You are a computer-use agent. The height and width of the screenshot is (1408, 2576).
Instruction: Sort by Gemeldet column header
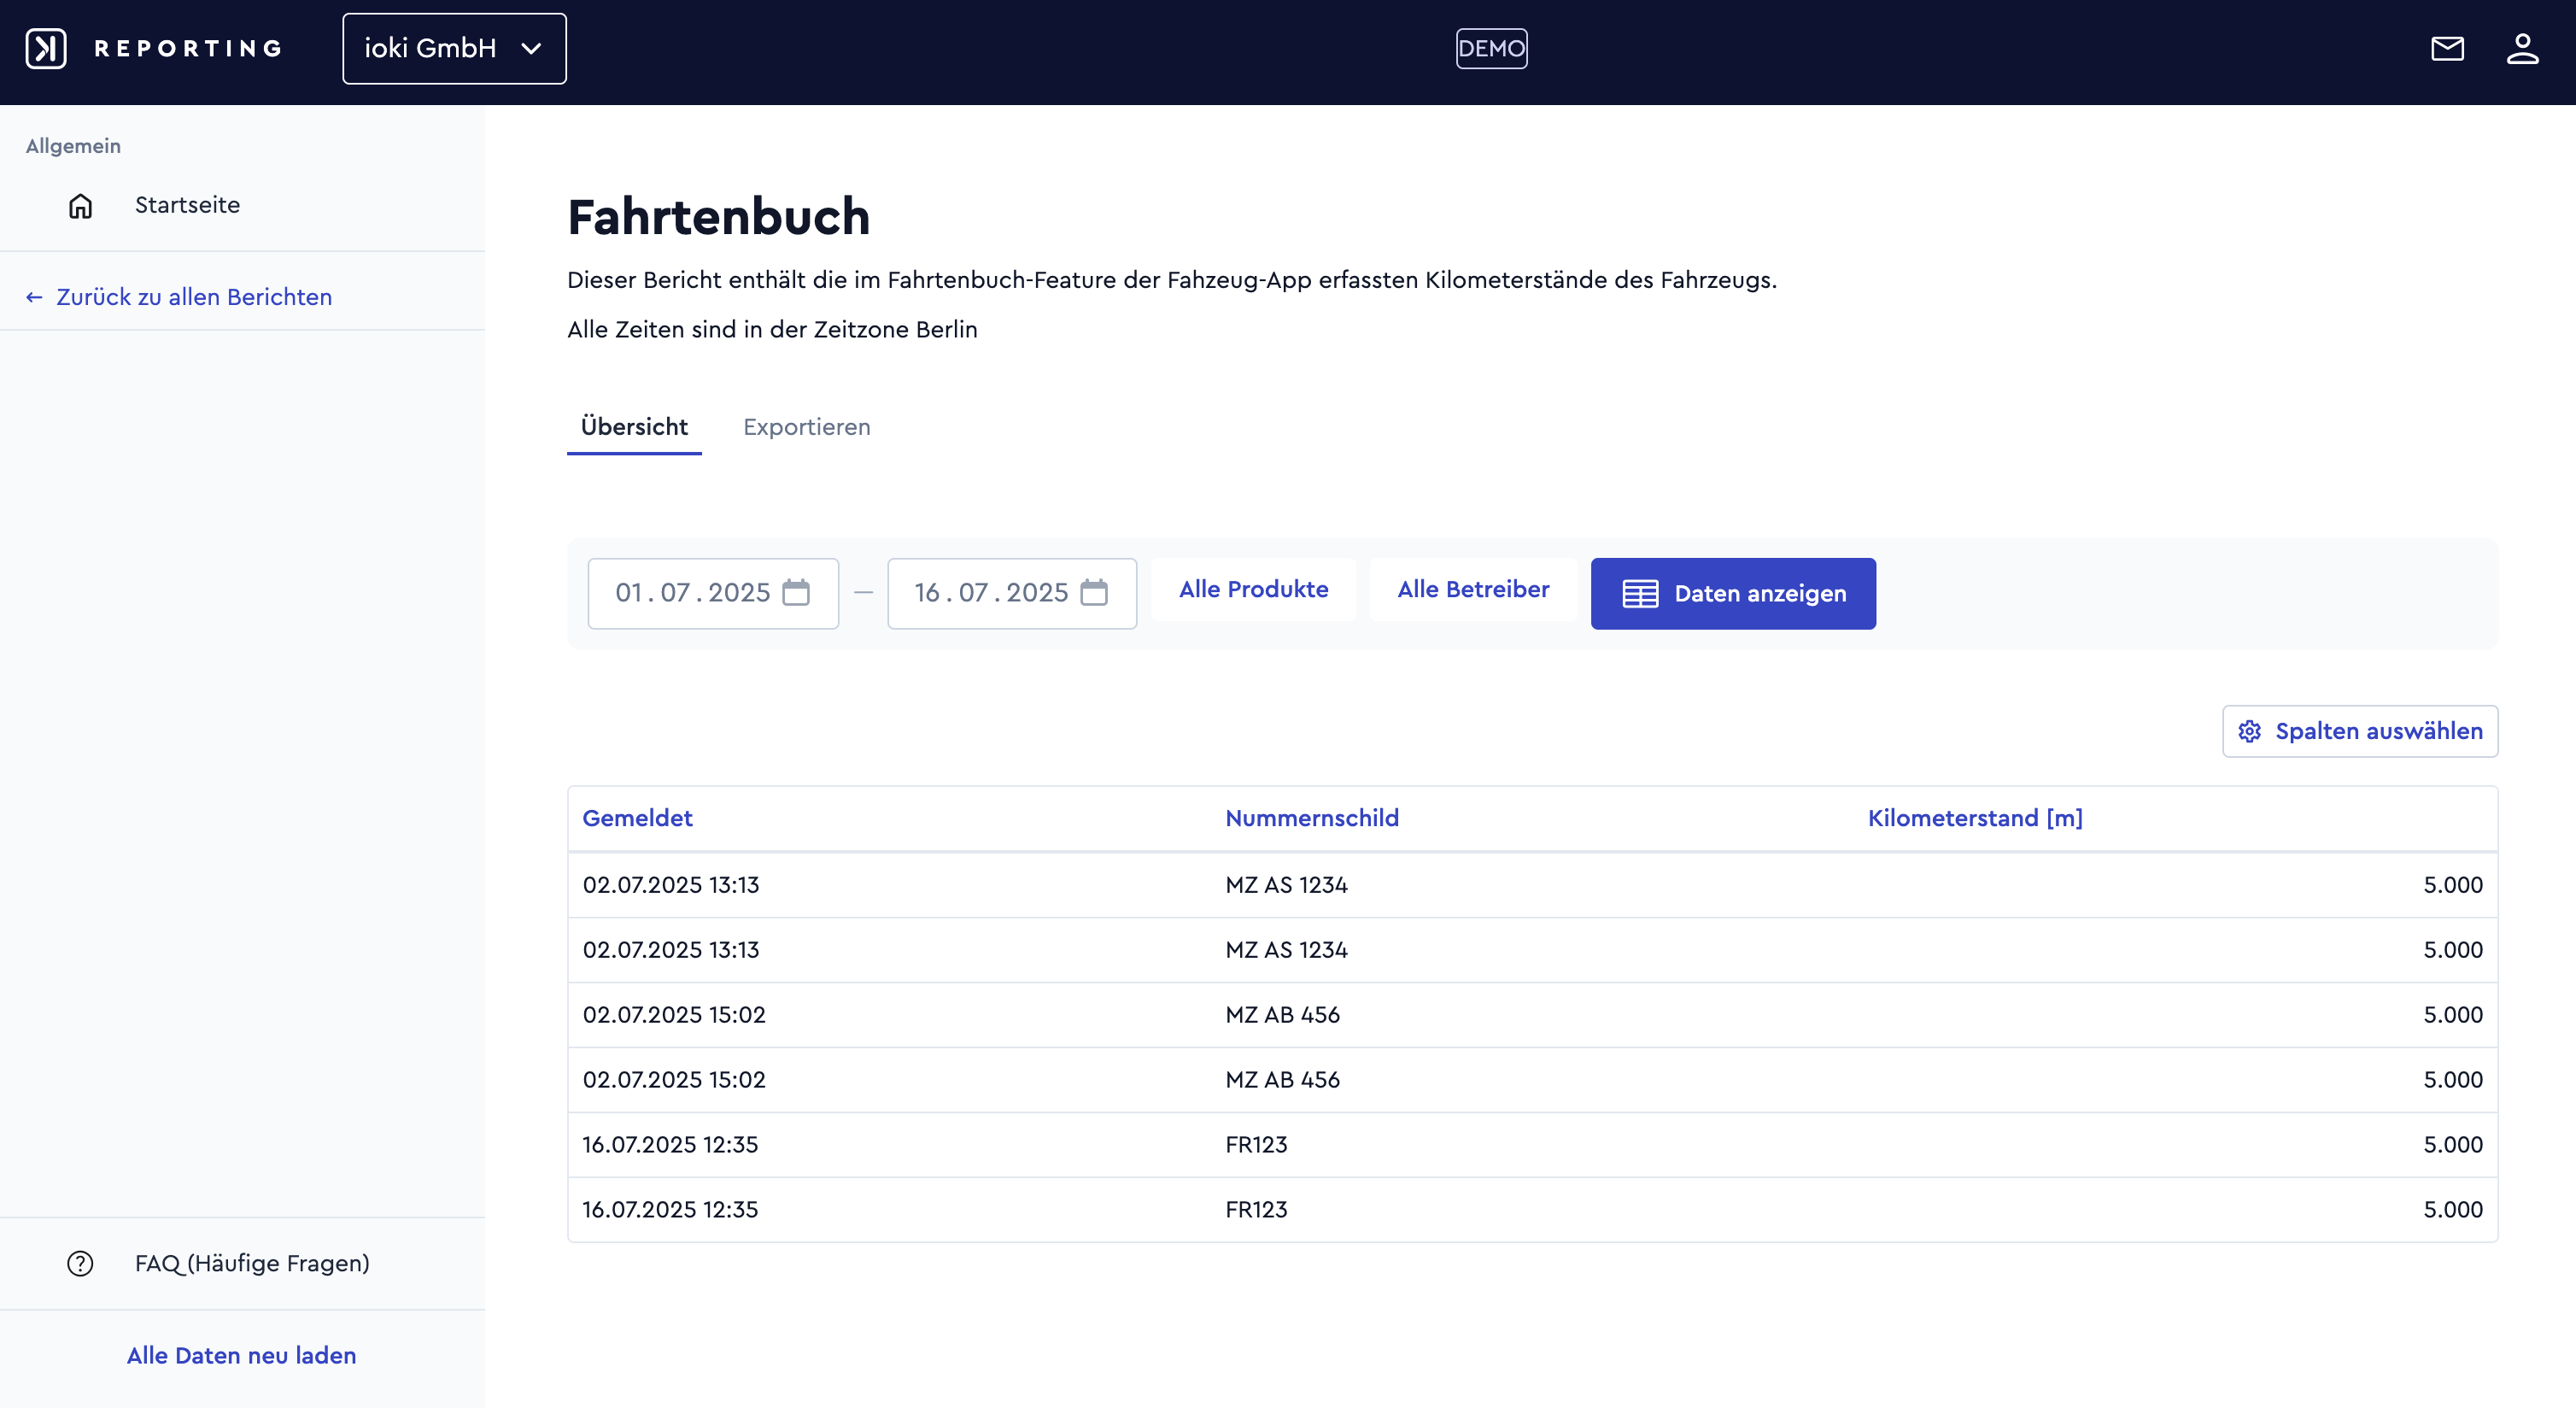(x=637, y=818)
